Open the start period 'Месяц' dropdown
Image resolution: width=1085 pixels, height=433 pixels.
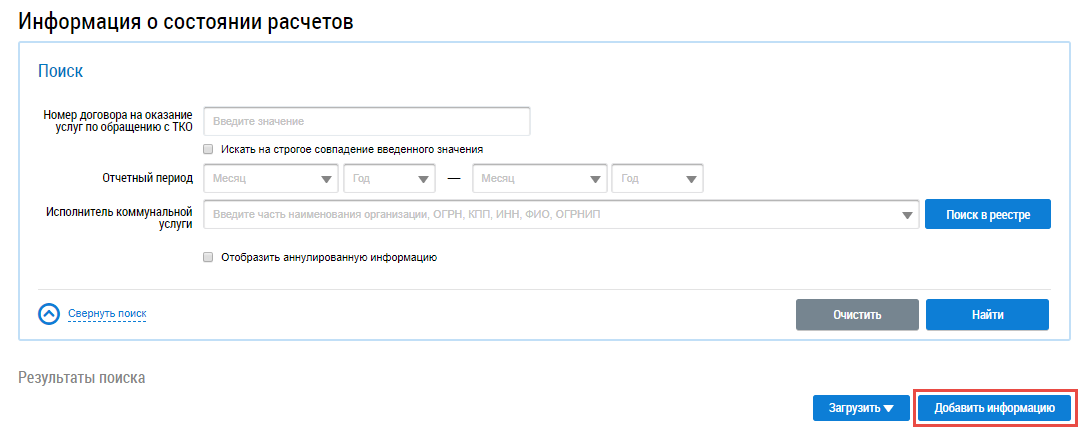(x=270, y=179)
